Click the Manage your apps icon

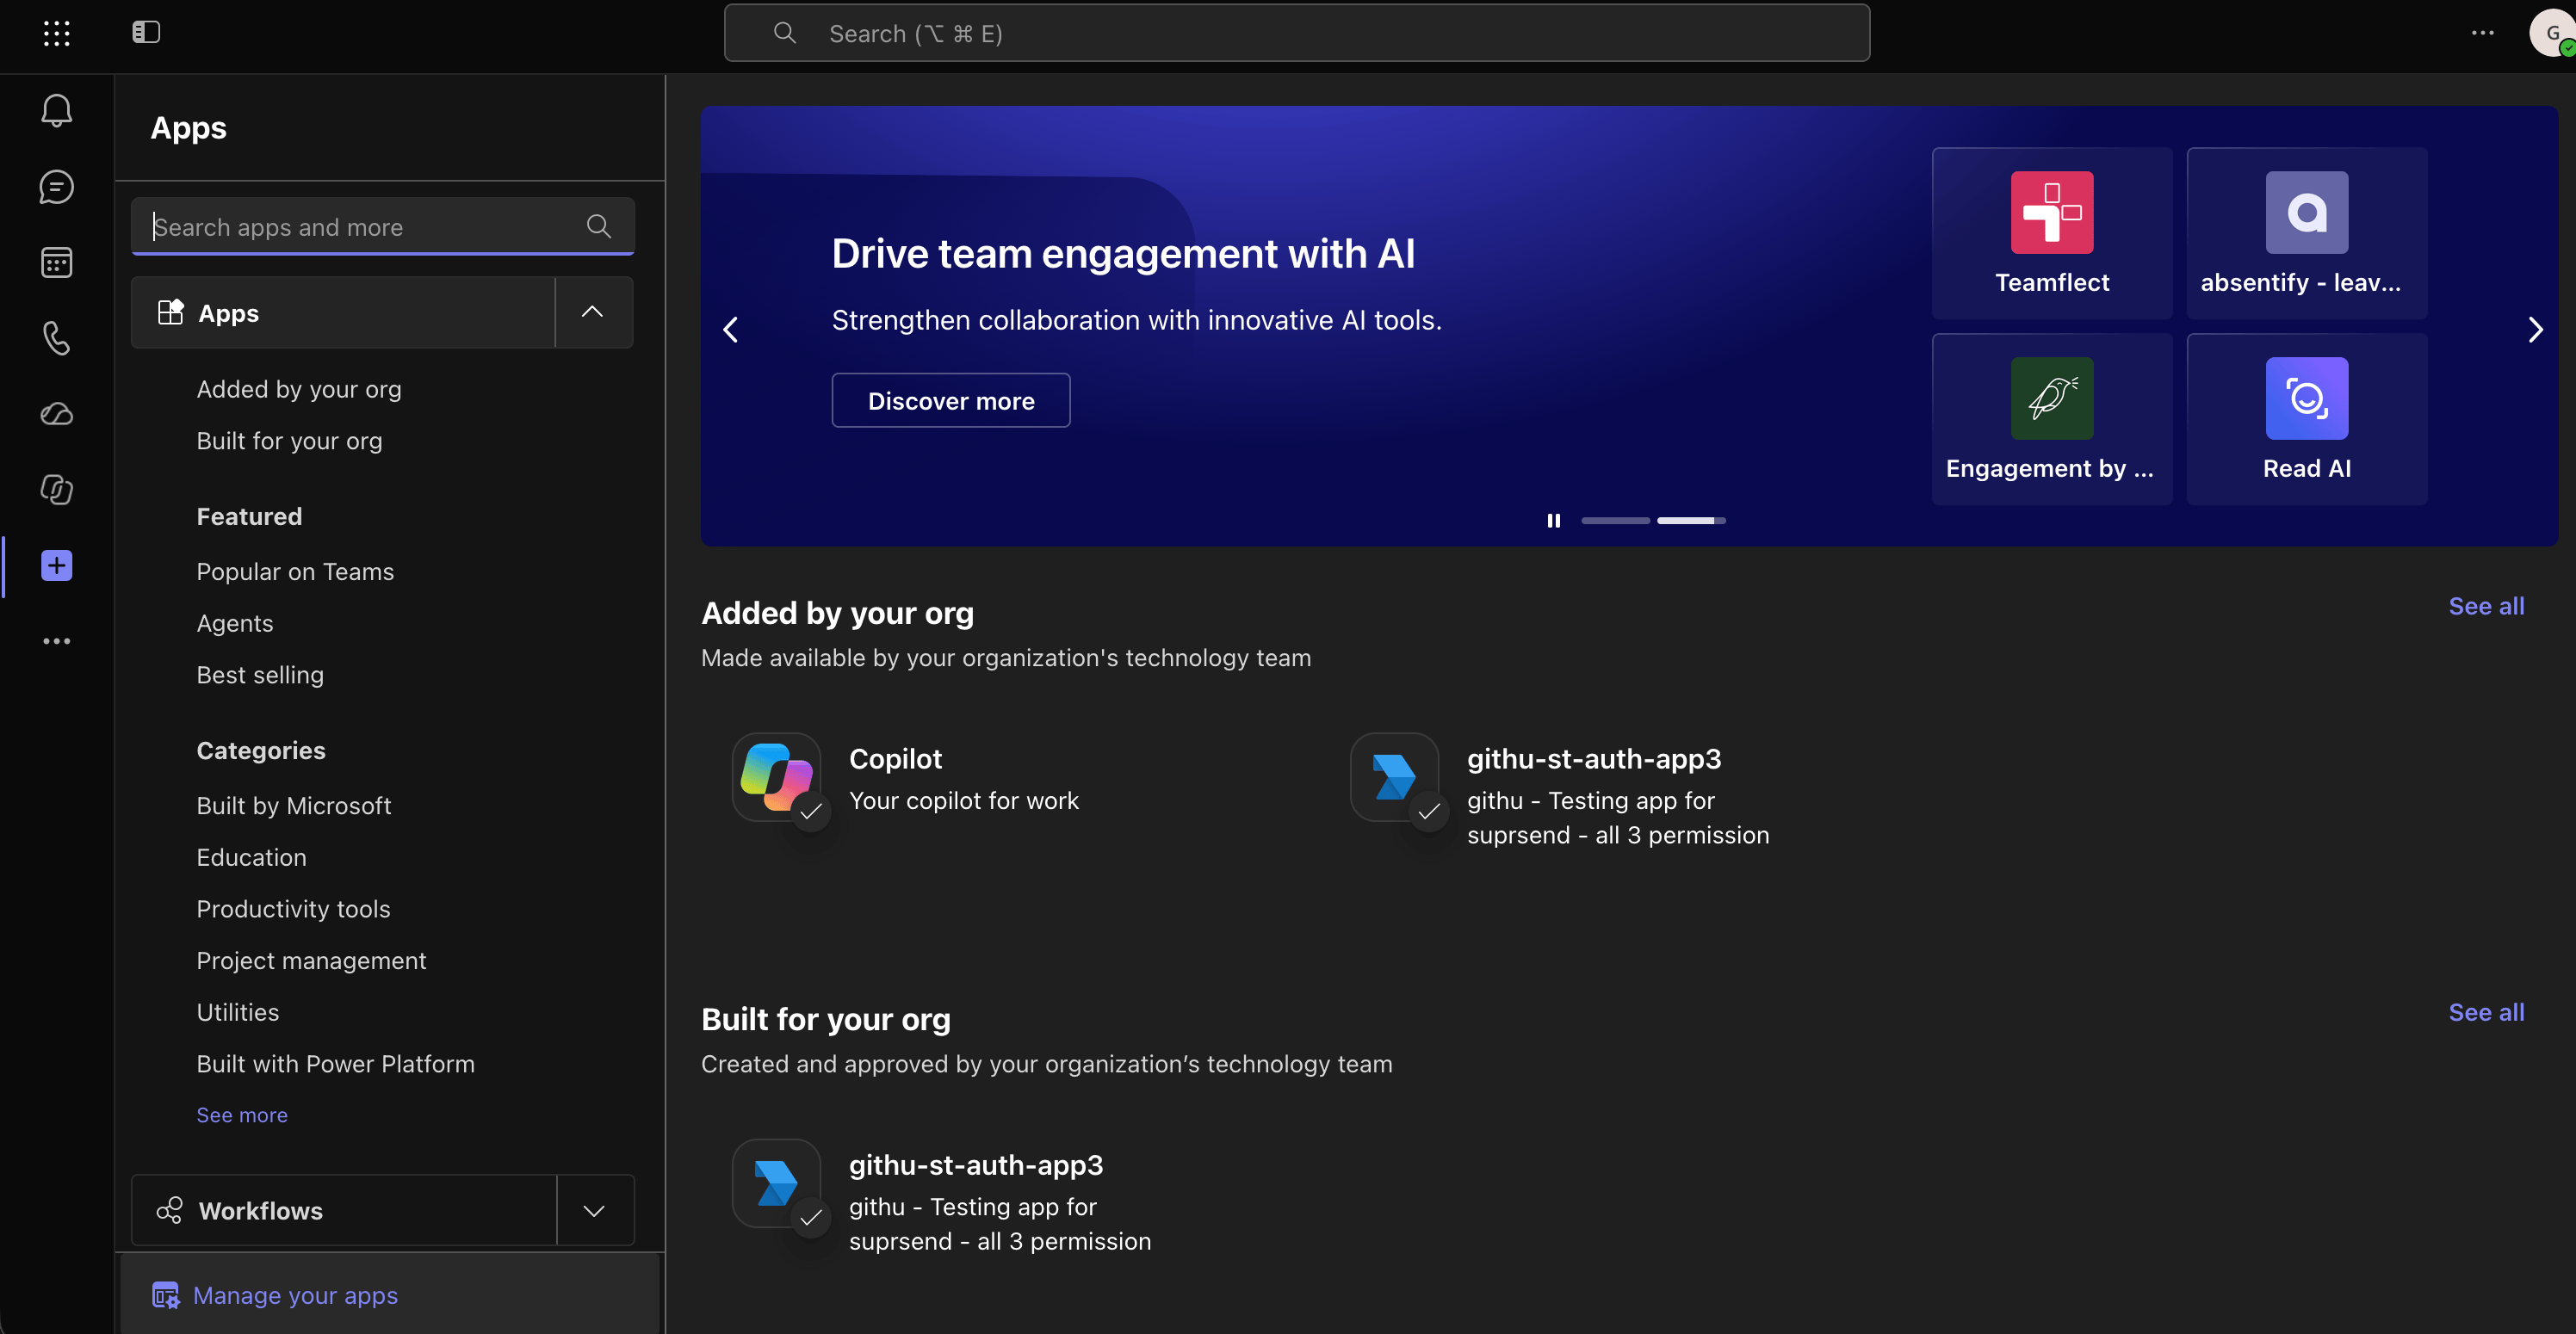click(165, 1295)
